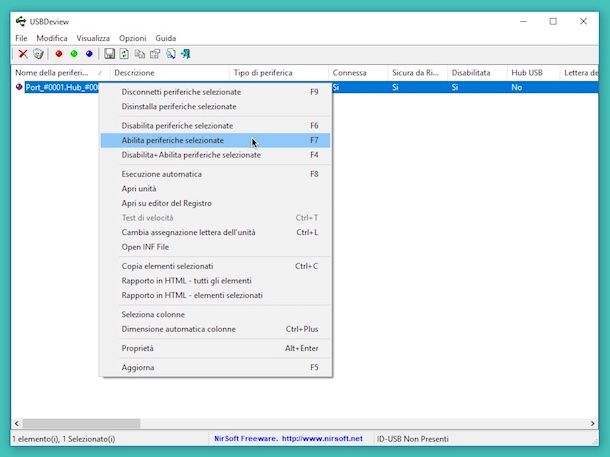610x457 pixels.
Task: Click the USBDeview app icon in title bar
Action: pyautogui.click(x=21, y=21)
